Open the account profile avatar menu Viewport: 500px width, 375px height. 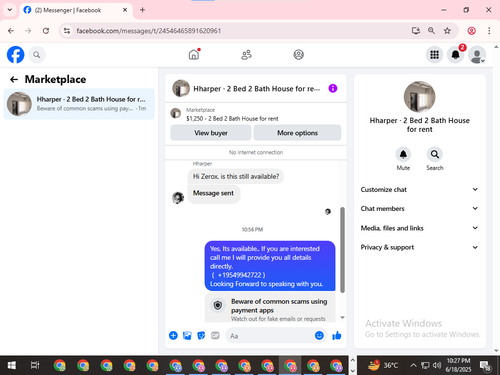pos(477,55)
